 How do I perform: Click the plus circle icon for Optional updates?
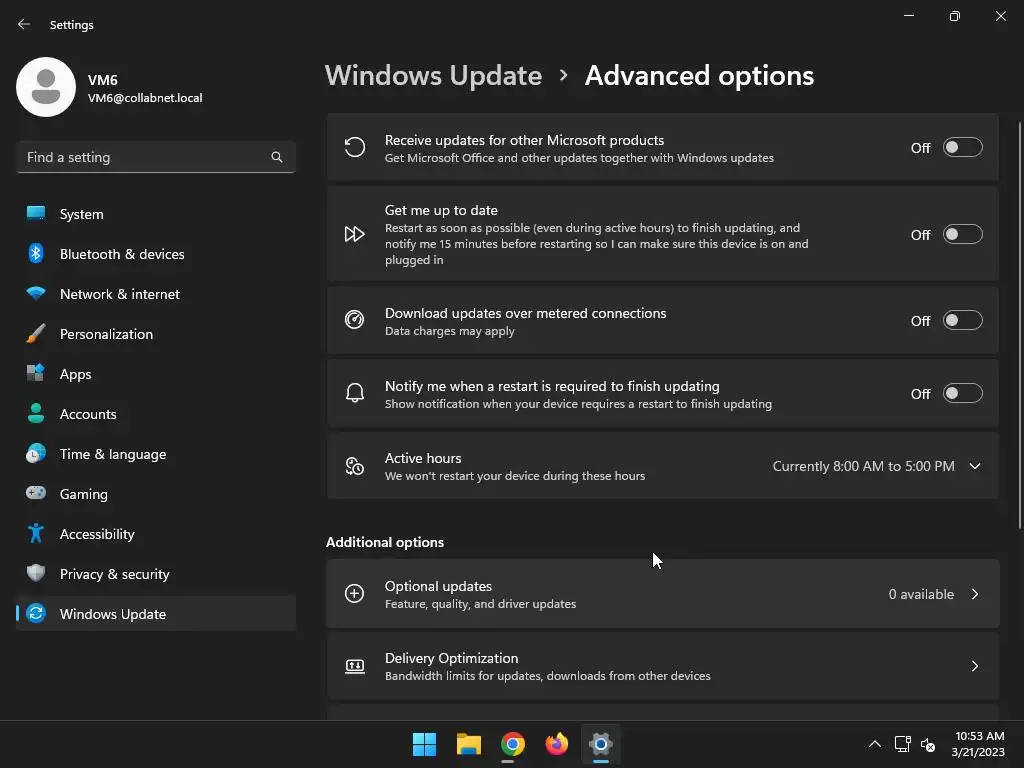pyautogui.click(x=355, y=594)
